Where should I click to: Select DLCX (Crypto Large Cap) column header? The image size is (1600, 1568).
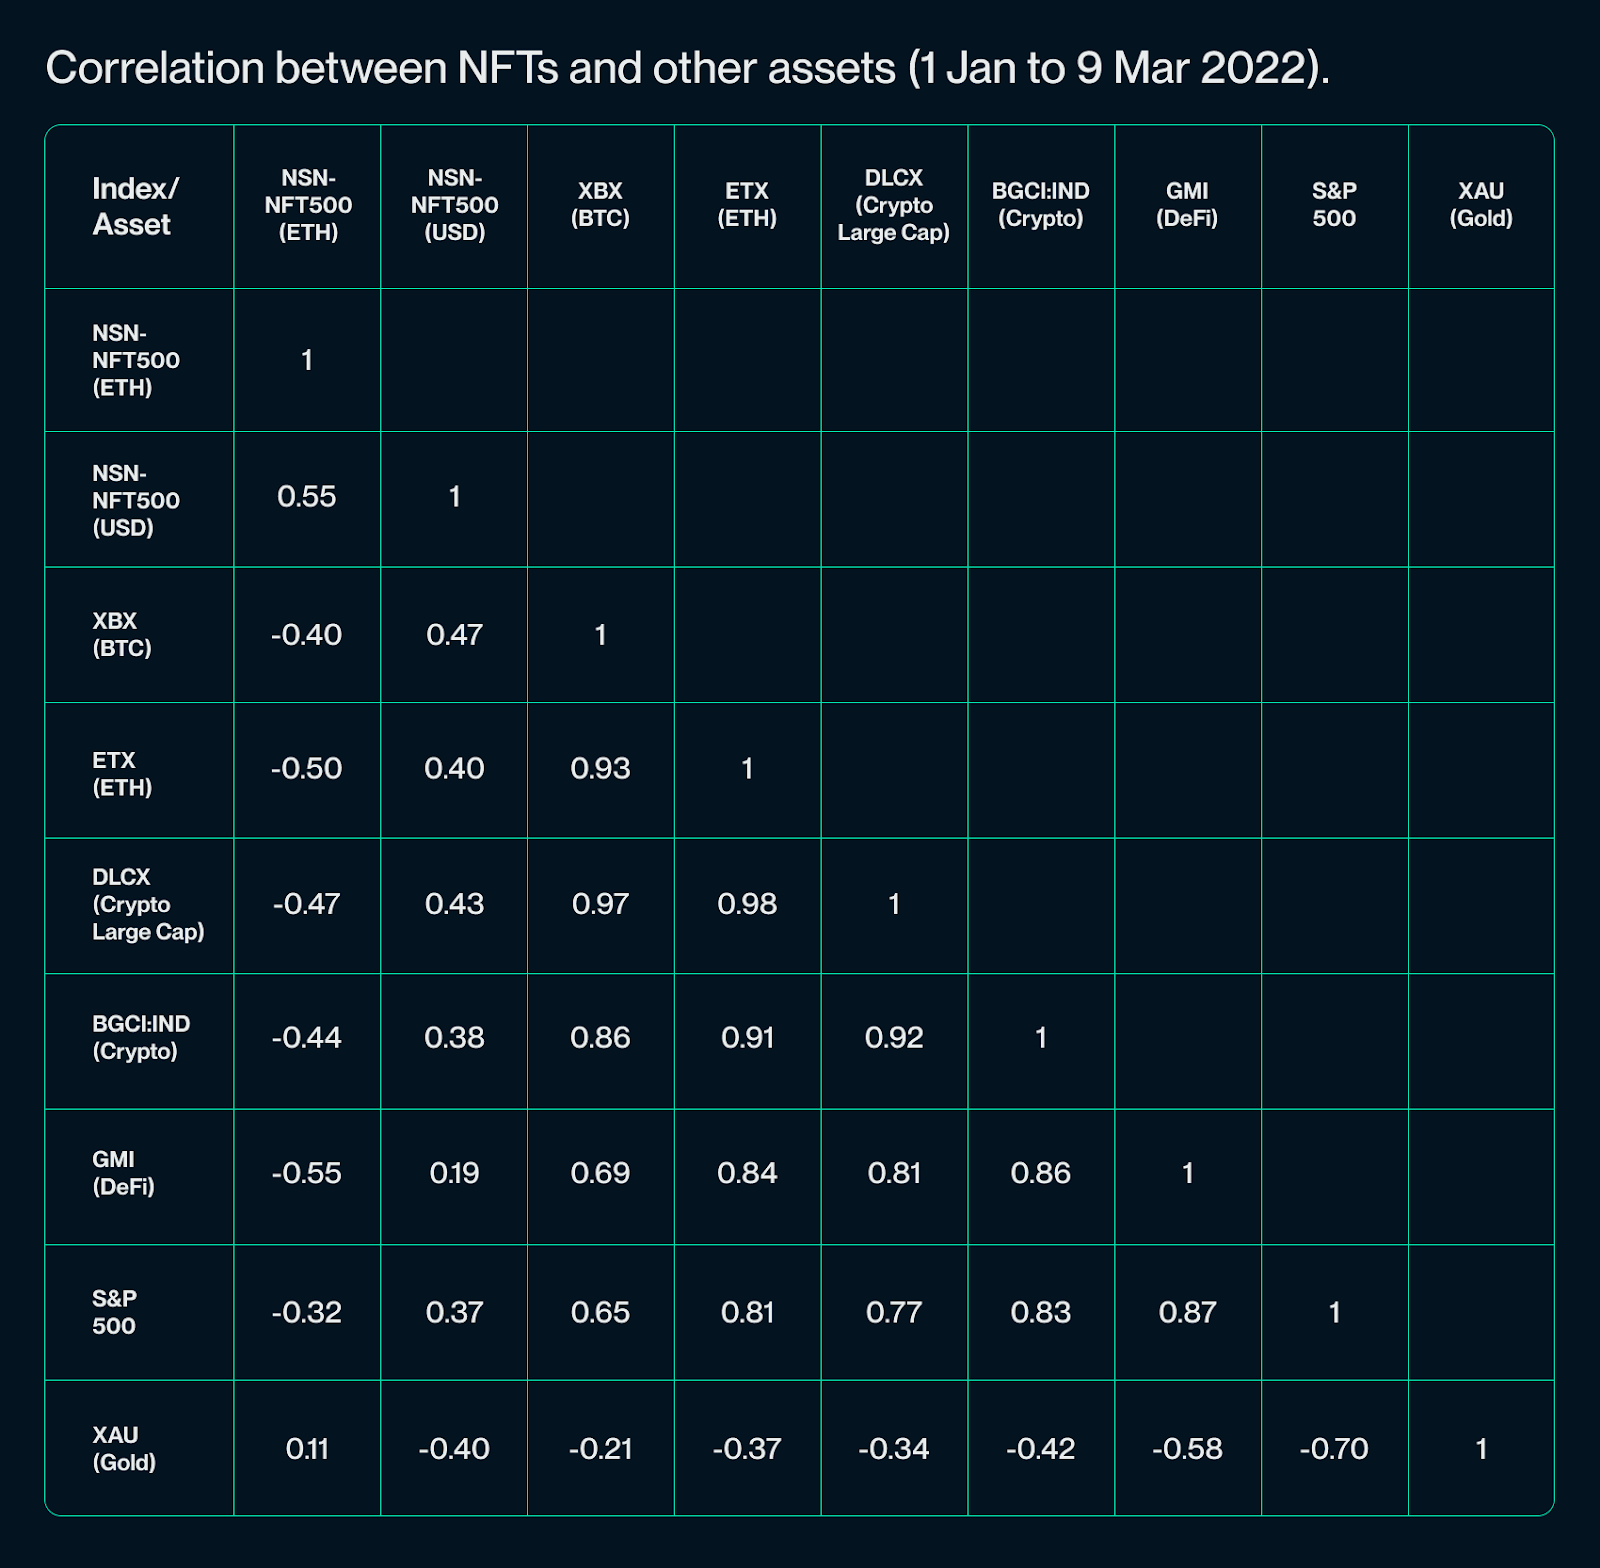coord(894,205)
